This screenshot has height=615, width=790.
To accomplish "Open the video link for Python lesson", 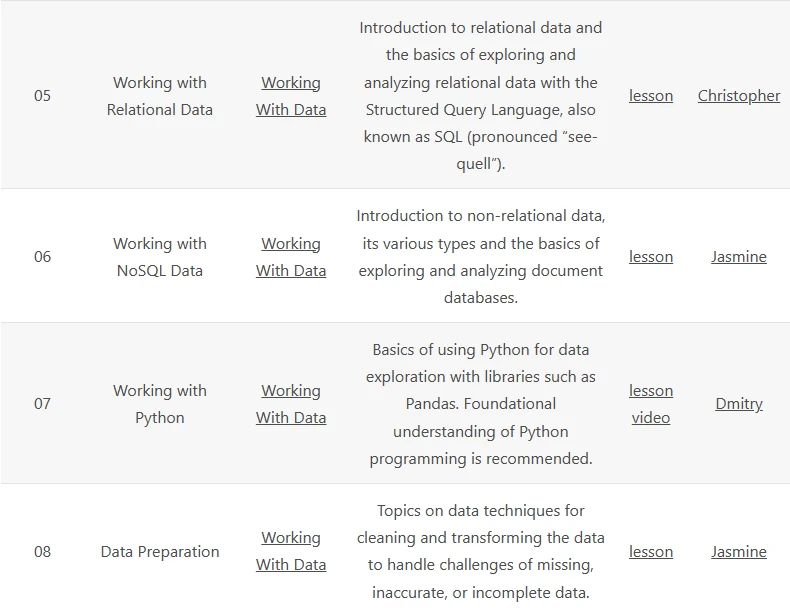I will [650, 418].
